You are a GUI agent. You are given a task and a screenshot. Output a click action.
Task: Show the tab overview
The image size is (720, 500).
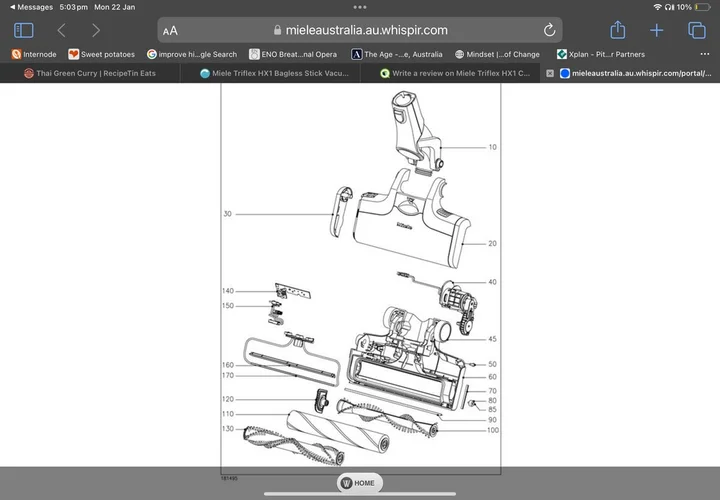[x=697, y=30]
